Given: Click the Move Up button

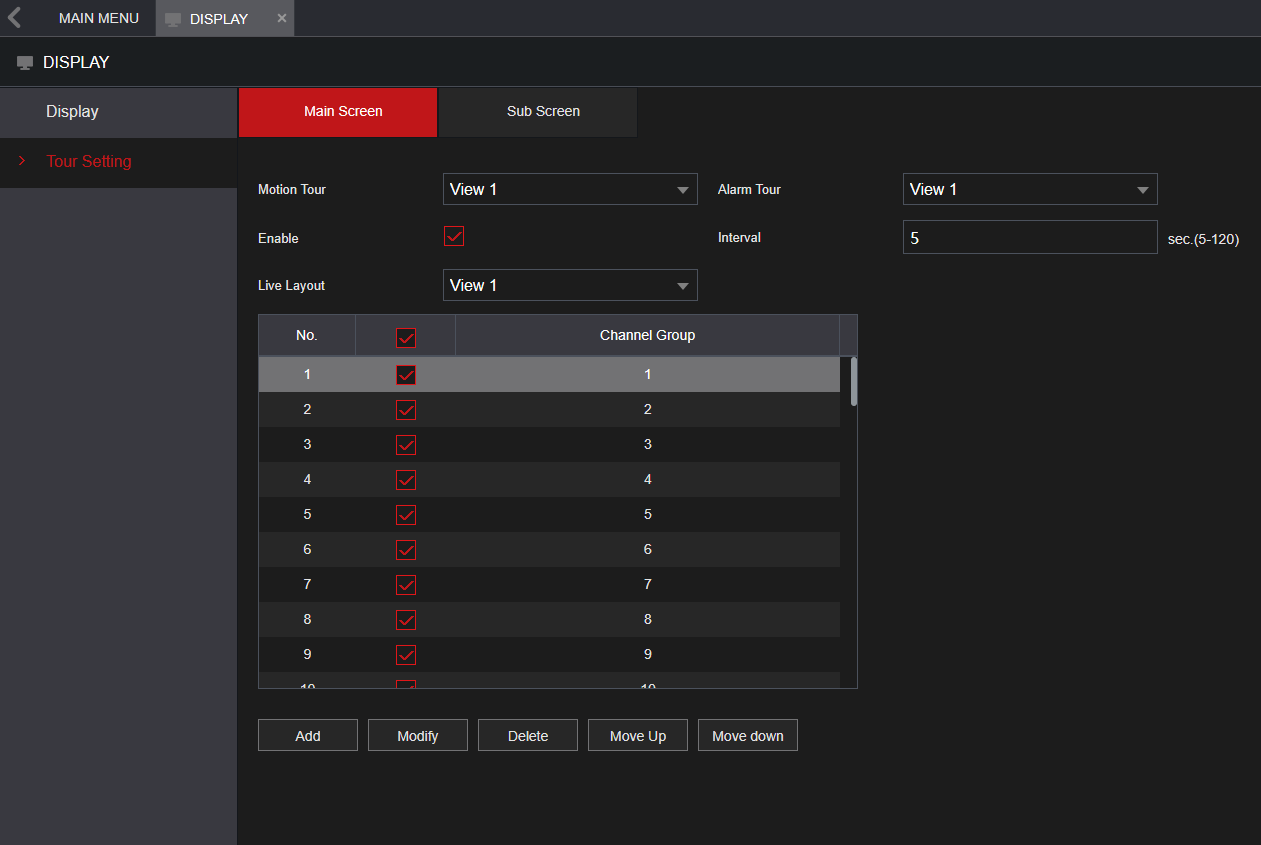Looking at the screenshot, I should point(638,735).
